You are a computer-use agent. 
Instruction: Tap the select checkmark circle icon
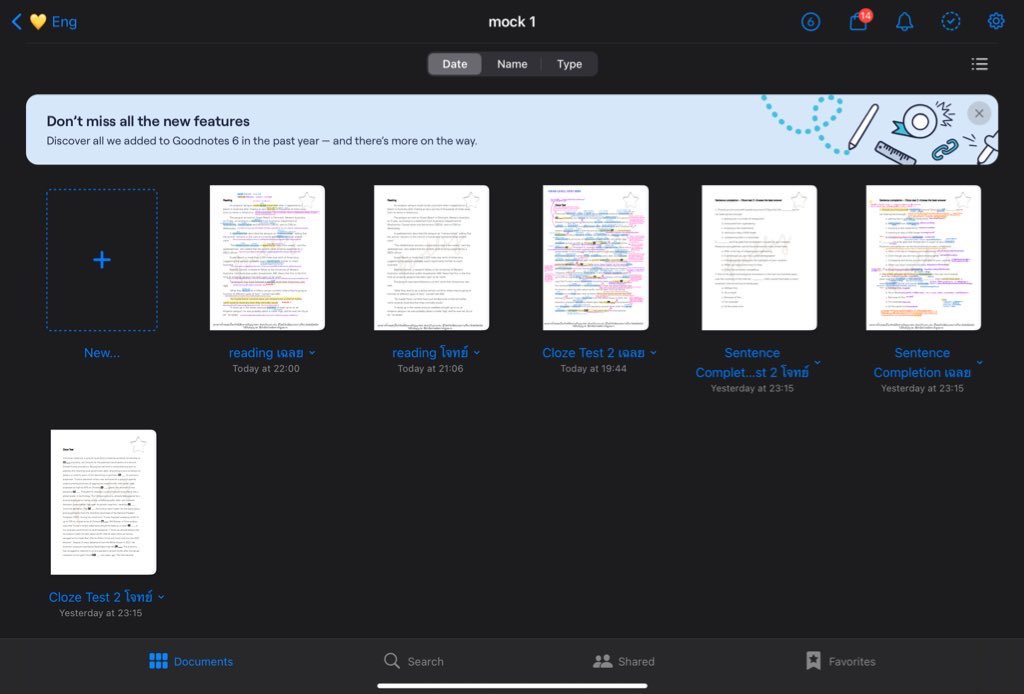pyautogui.click(x=951, y=22)
